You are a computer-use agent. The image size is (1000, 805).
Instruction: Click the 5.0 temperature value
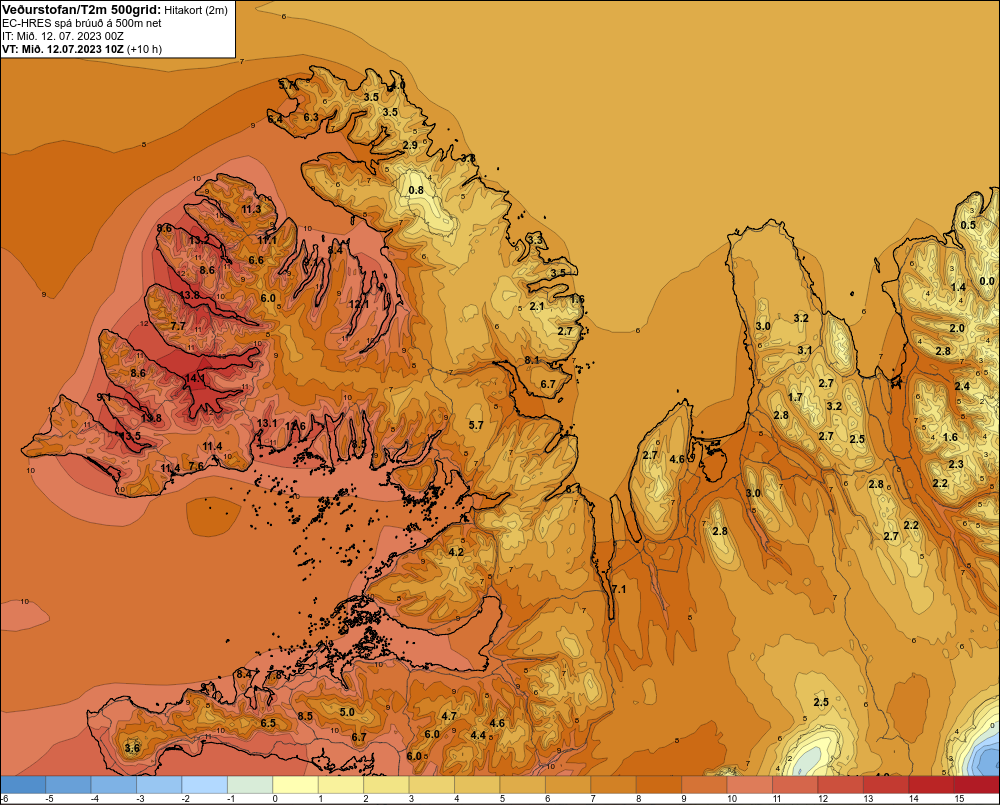(x=347, y=712)
